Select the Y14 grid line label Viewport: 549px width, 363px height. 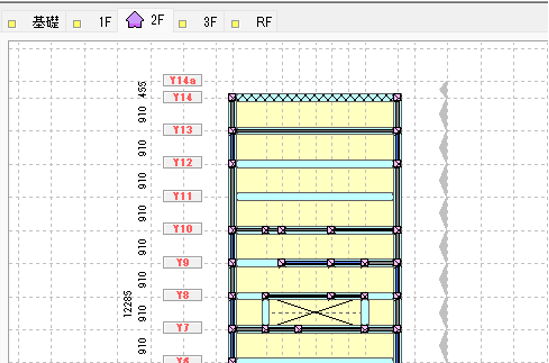pos(182,97)
